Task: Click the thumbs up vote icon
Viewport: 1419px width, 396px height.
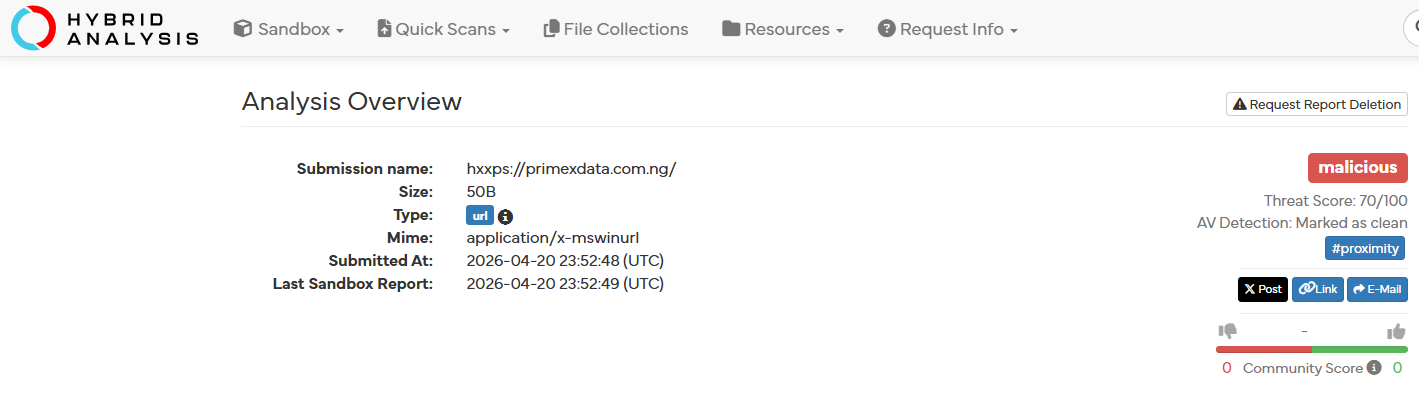Action: point(1397,331)
